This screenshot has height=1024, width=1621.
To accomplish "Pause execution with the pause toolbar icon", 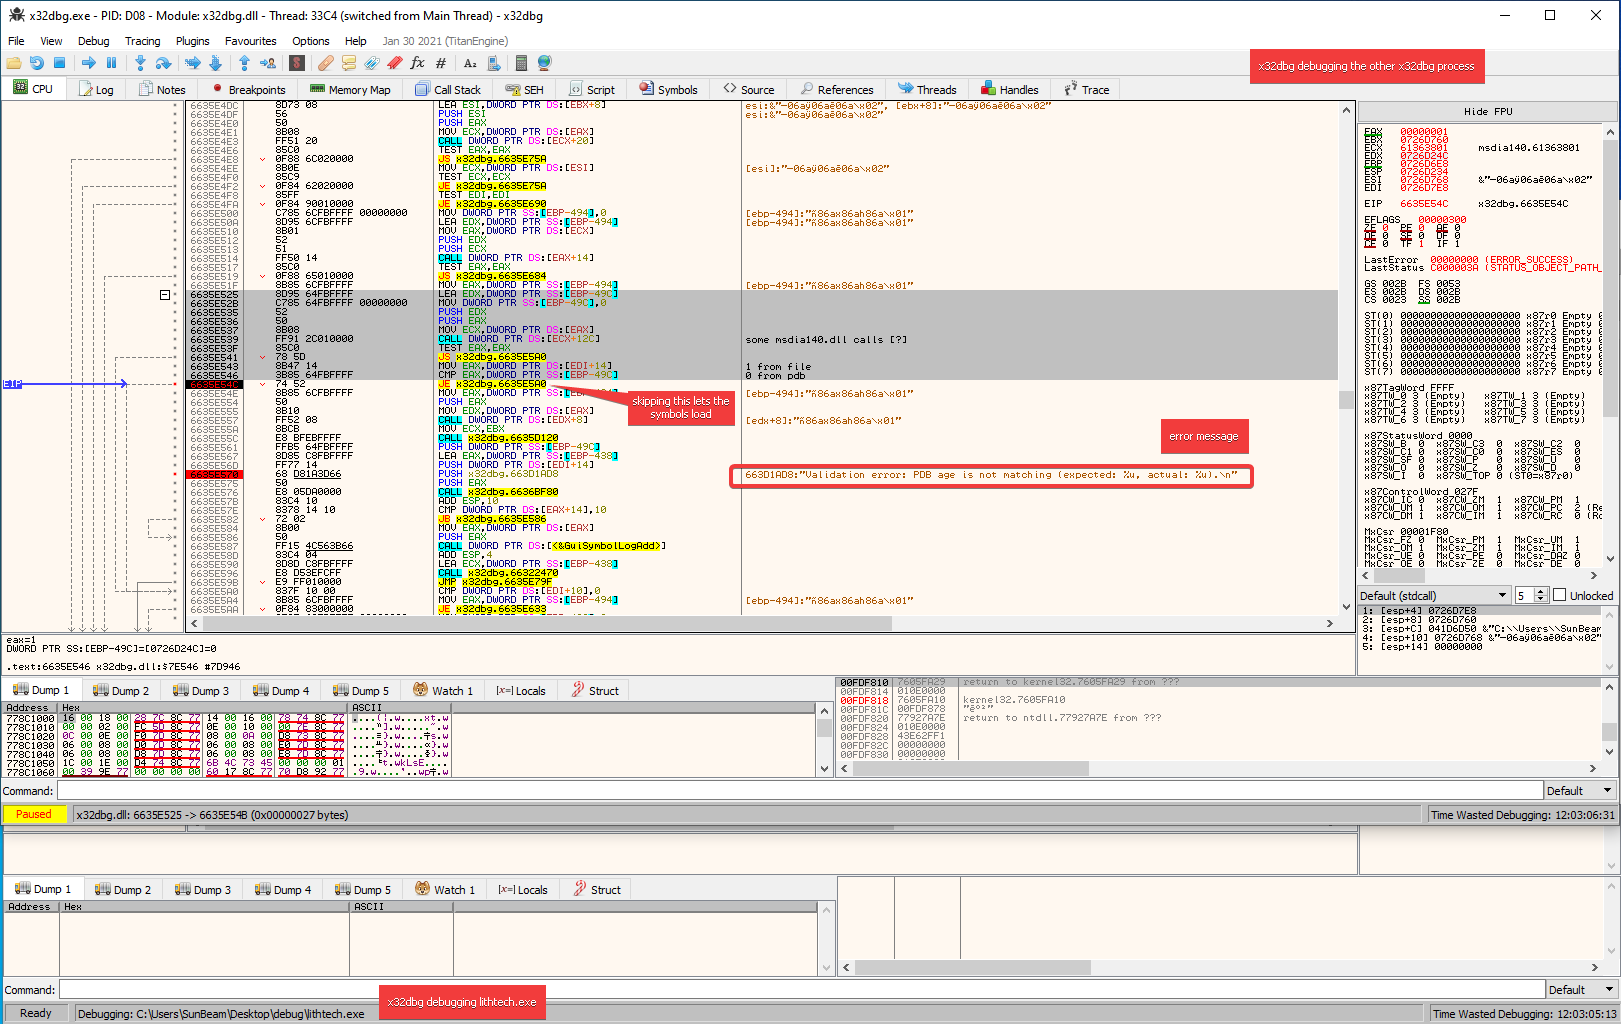I will 110,62.
